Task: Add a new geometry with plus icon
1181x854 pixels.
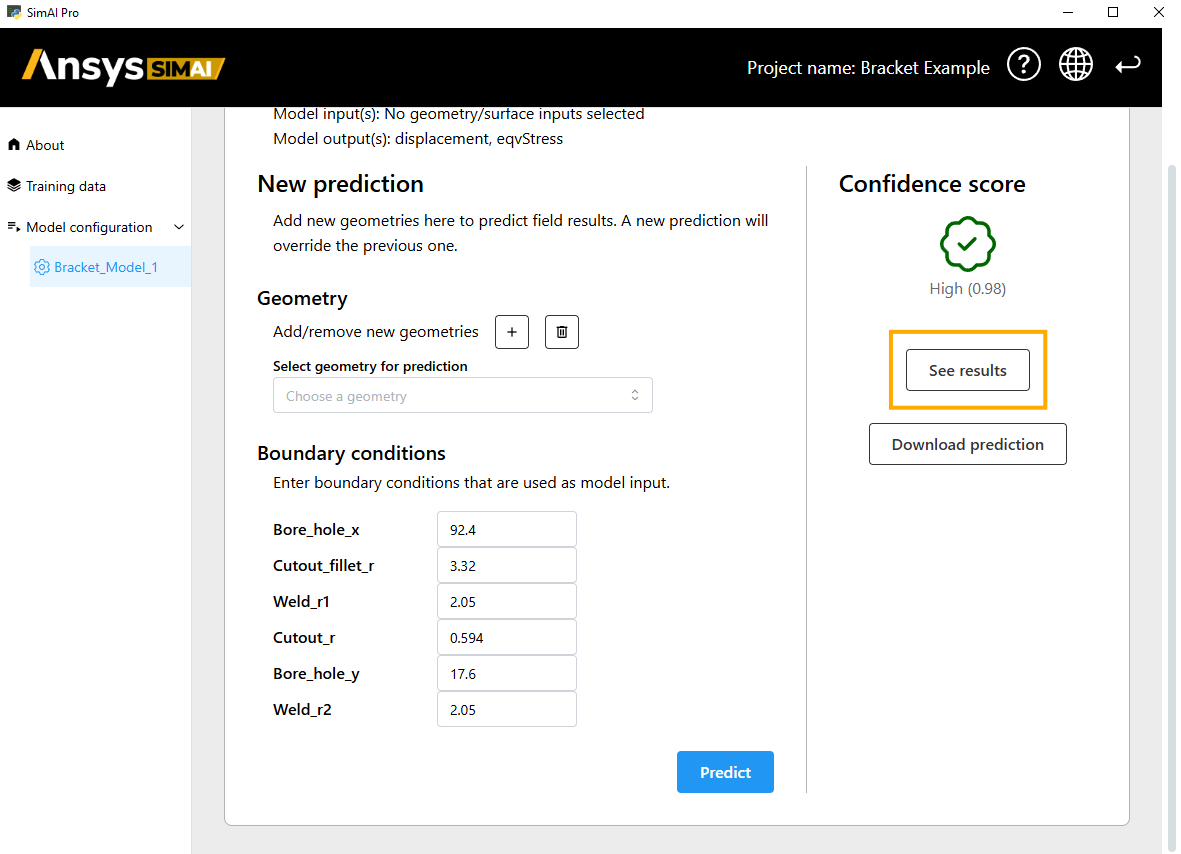Action: tap(512, 332)
